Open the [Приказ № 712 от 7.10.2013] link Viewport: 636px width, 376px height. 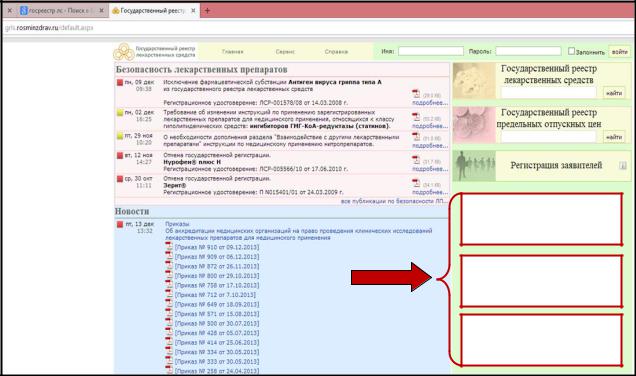(215, 295)
